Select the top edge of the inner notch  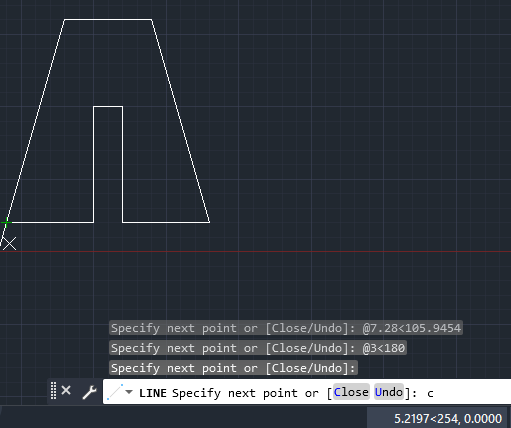point(108,107)
